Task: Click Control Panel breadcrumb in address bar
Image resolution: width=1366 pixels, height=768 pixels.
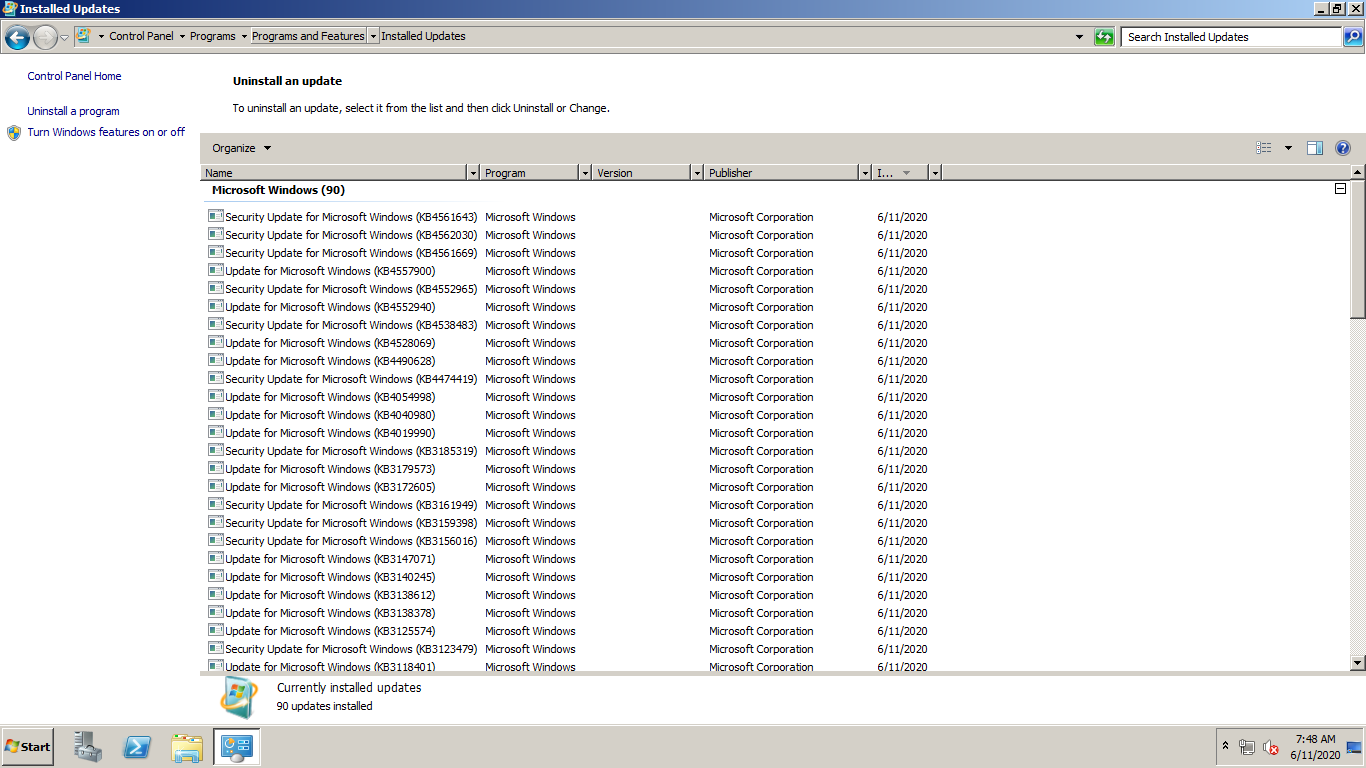Action: pos(141,36)
